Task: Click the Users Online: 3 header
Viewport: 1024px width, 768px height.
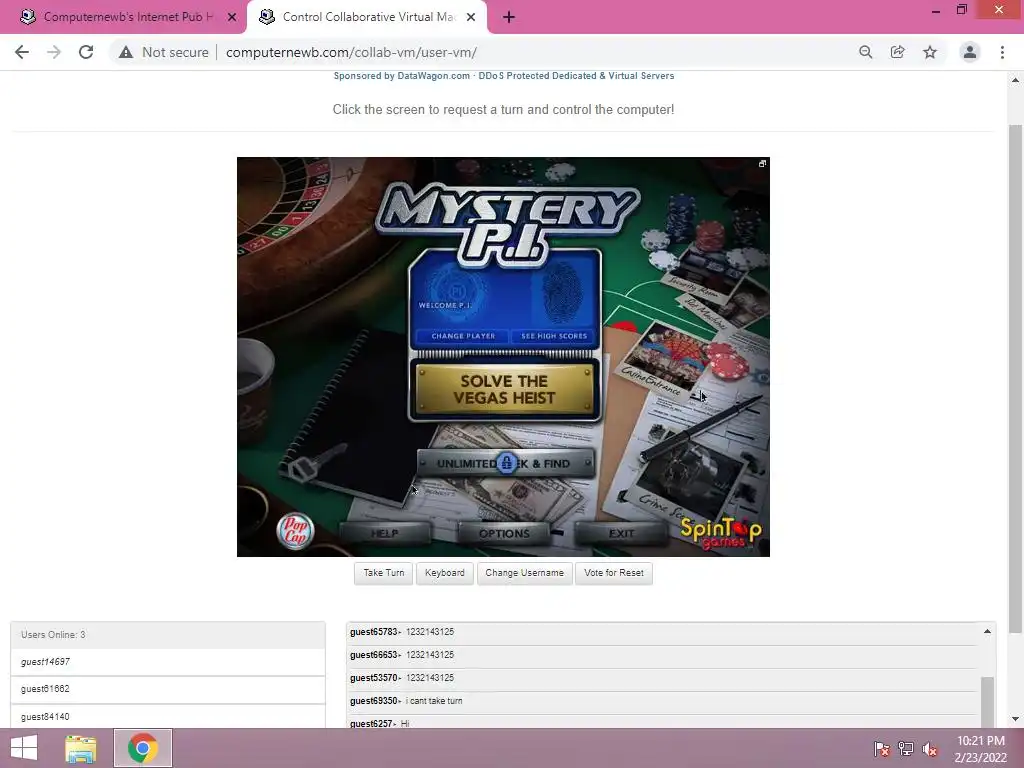Action: point(168,635)
